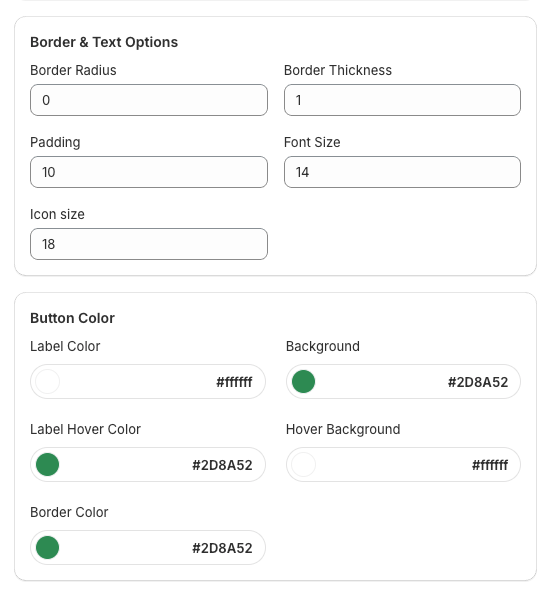Click the Border Color green swatch
Screen dimensions: 549x594
coord(47,547)
